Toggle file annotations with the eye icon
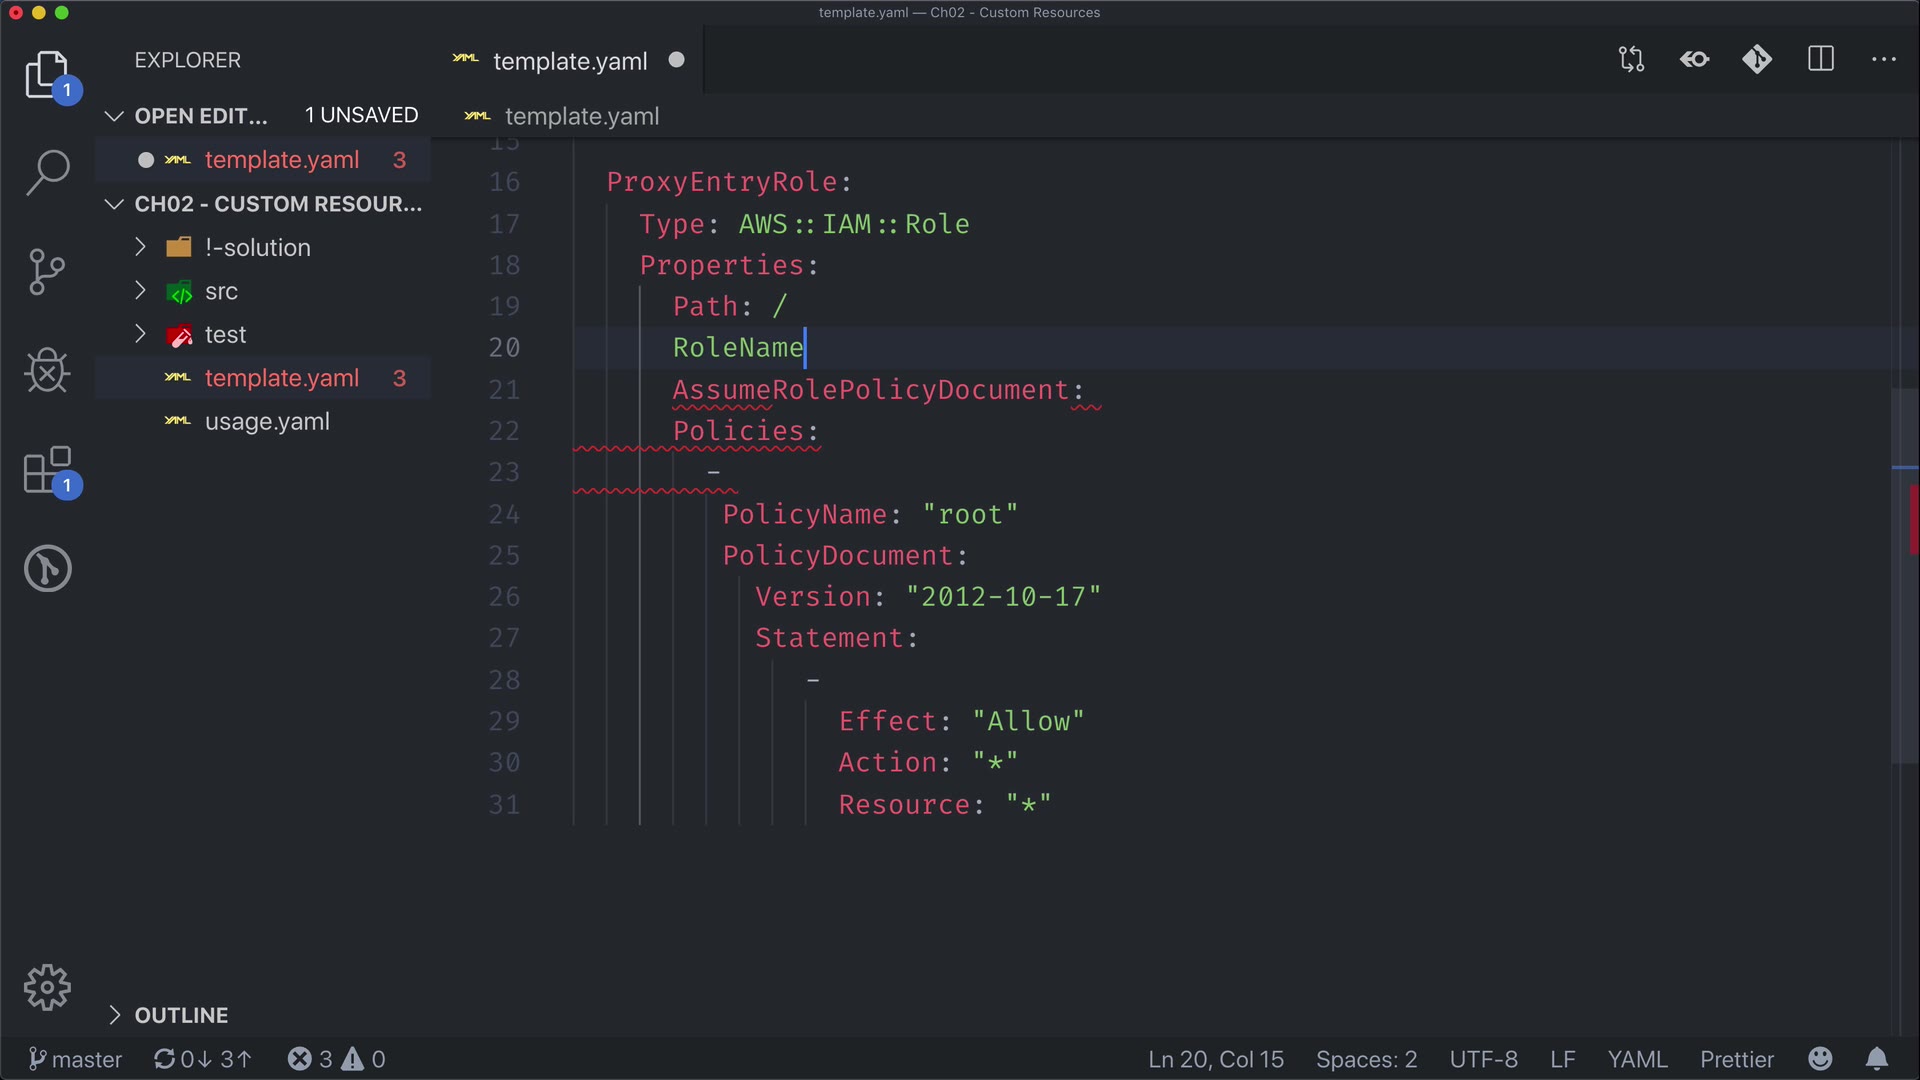This screenshot has width=1920, height=1080. pyautogui.click(x=1695, y=60)
